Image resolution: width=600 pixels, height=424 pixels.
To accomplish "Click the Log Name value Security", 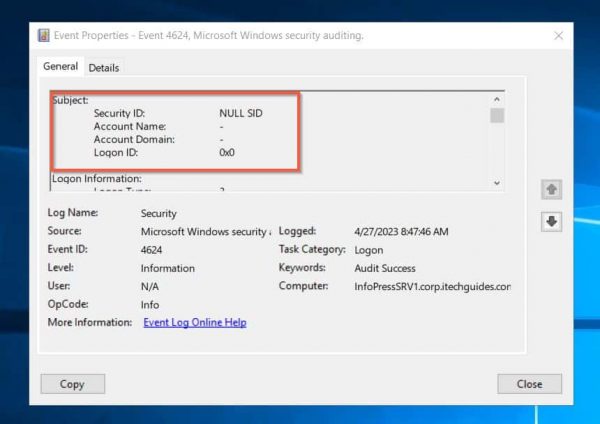I will [x=158, y=214].
